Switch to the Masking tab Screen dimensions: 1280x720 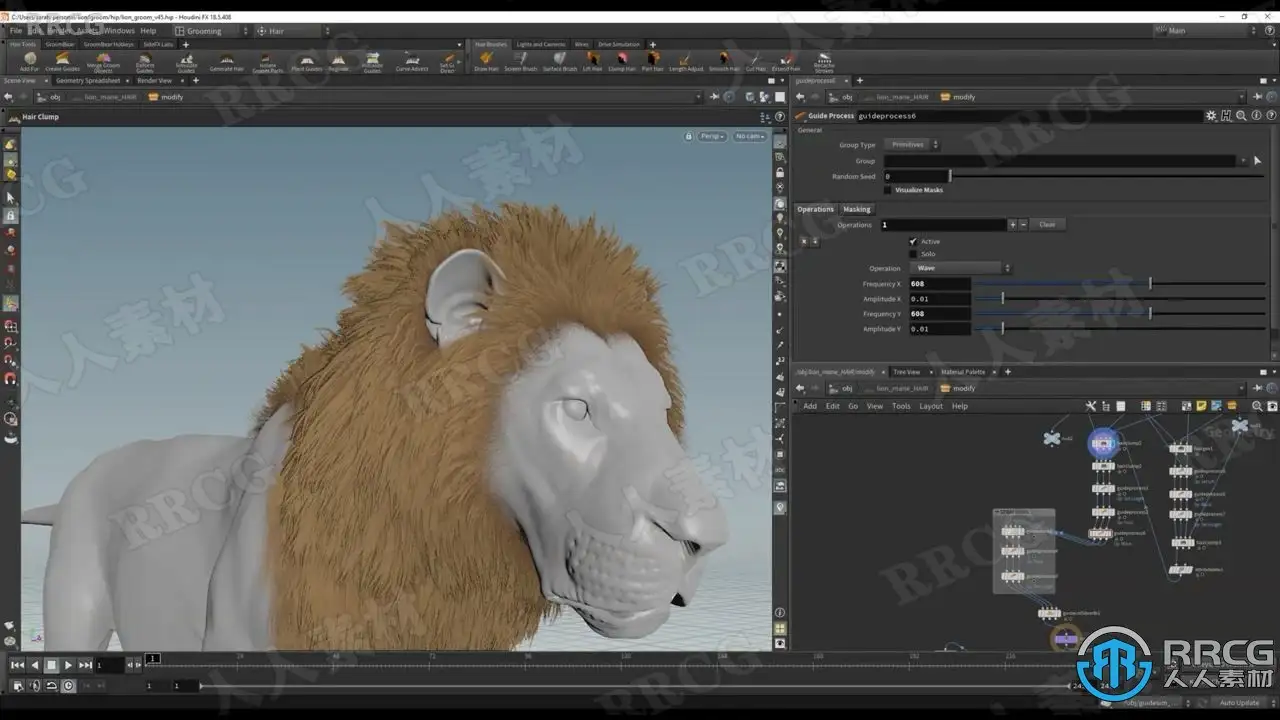[x=856, y=210]
